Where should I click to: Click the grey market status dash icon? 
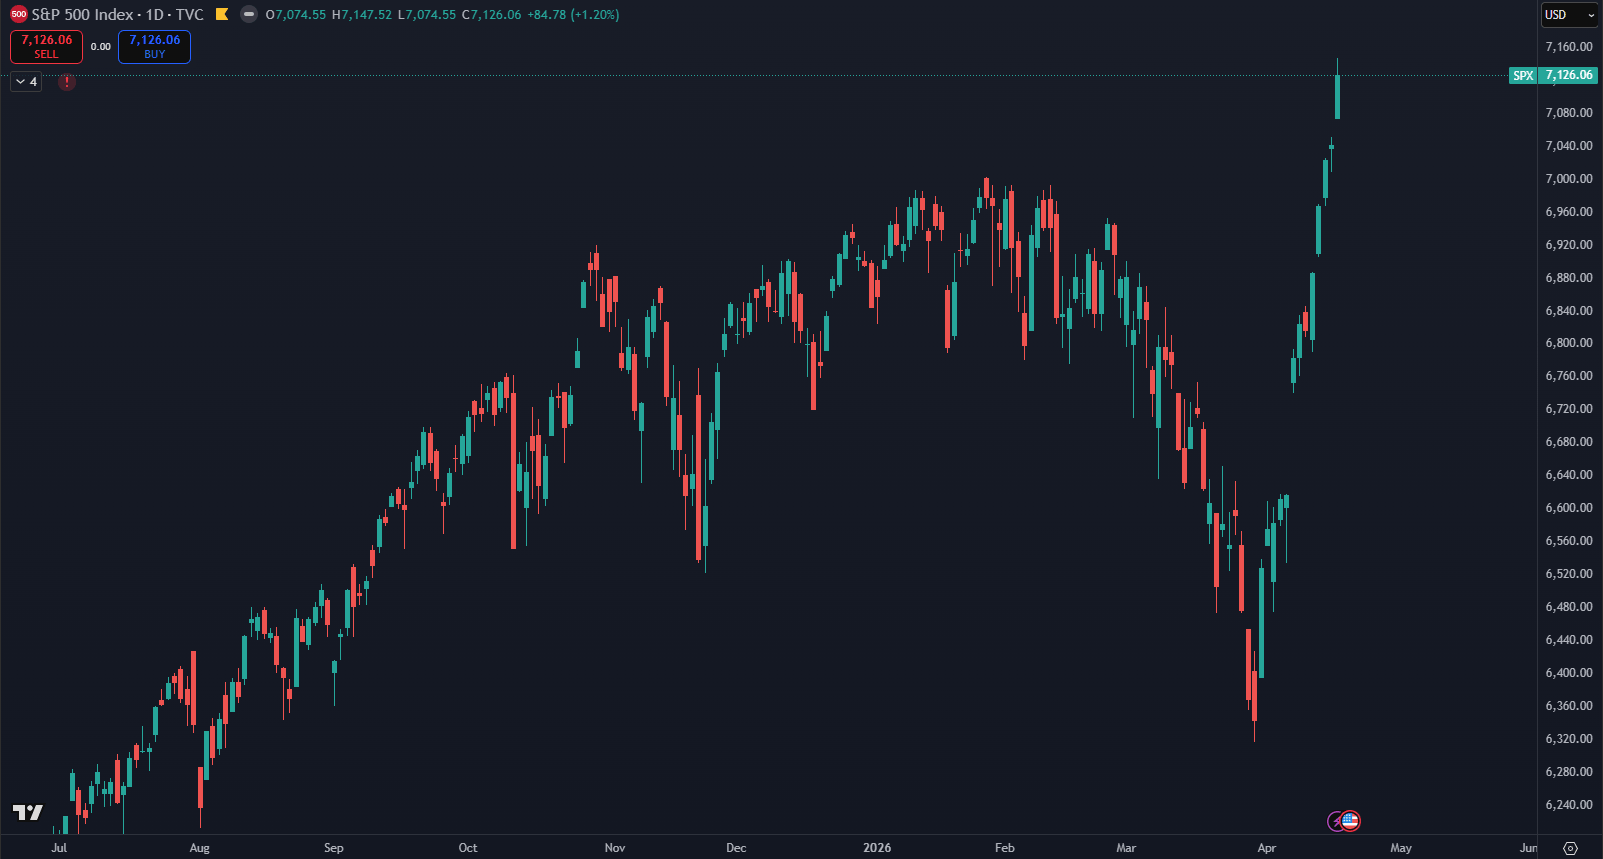pyautogui.click(x=249, y=15)
